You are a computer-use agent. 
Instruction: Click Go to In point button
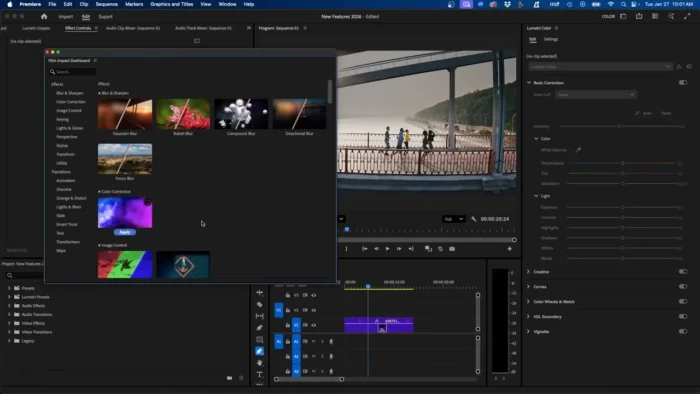pyautogui.click(x=365, y=249)
